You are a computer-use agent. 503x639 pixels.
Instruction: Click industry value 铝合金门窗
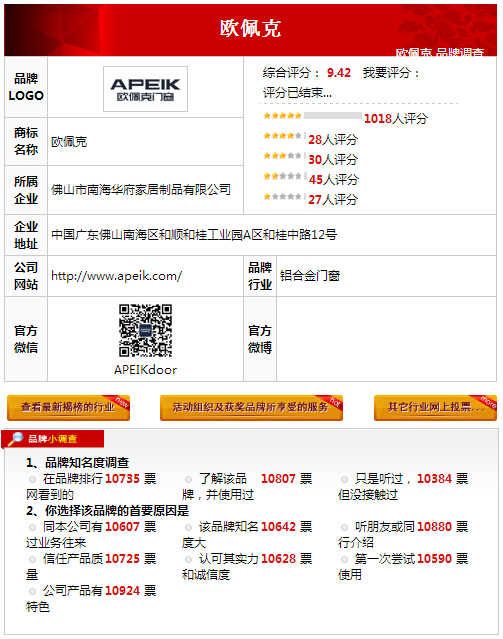pos(310,276)
